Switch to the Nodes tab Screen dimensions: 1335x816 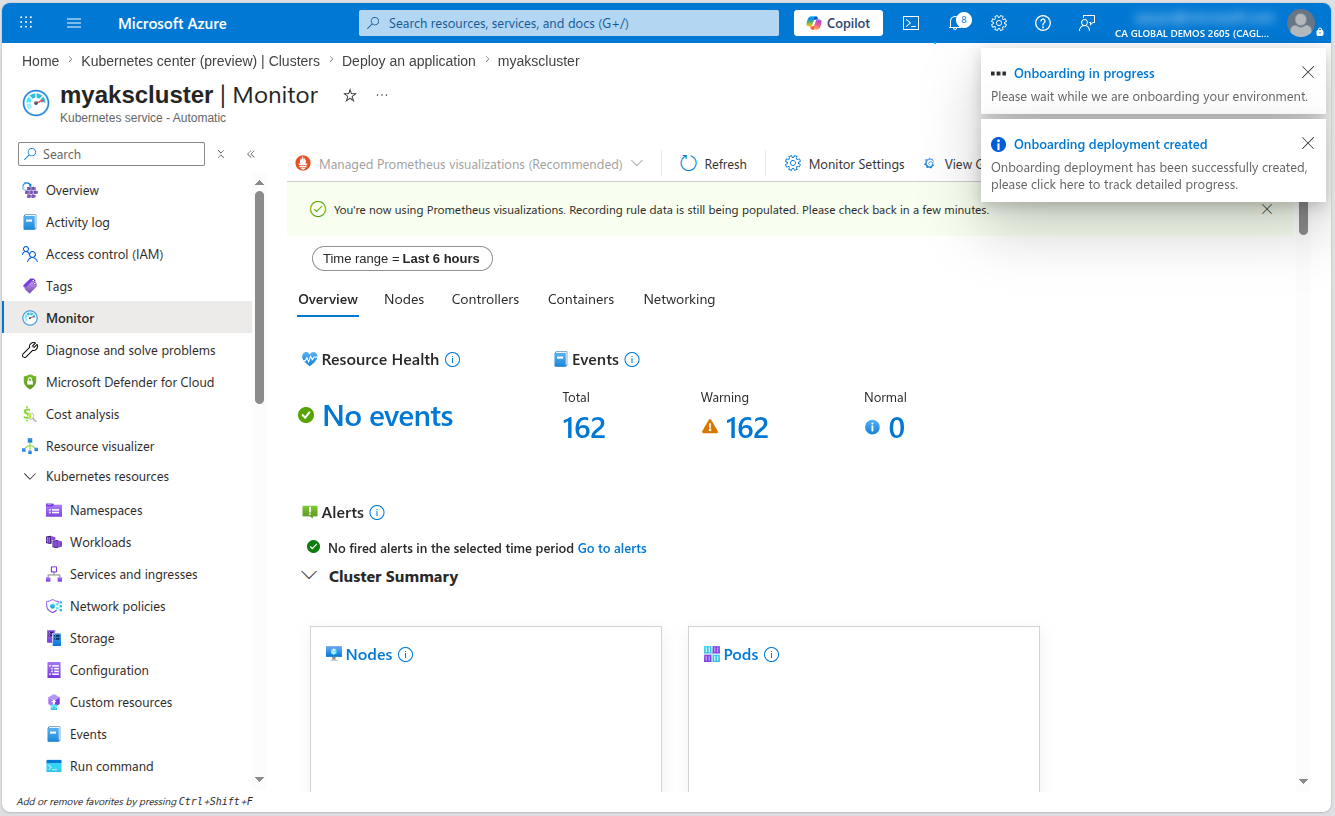(404, 299)
